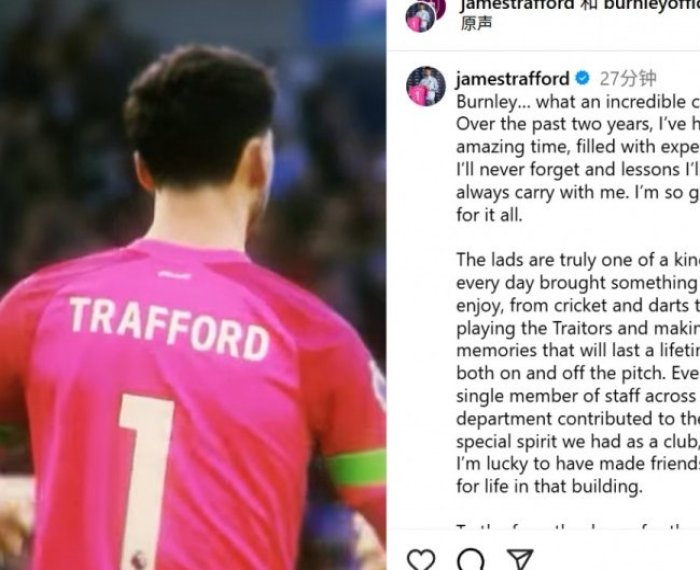Click paragraph starting 'The lads are truly'
Viewport: 700px width, 570px height.
click(578, 373)
